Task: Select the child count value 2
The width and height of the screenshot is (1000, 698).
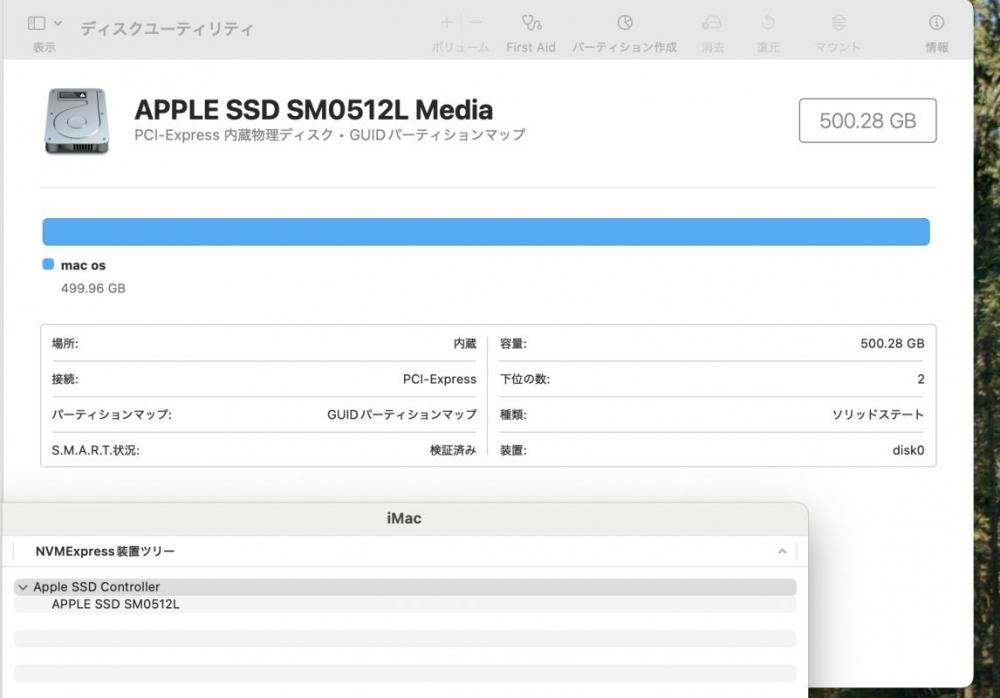Action: 920,379
